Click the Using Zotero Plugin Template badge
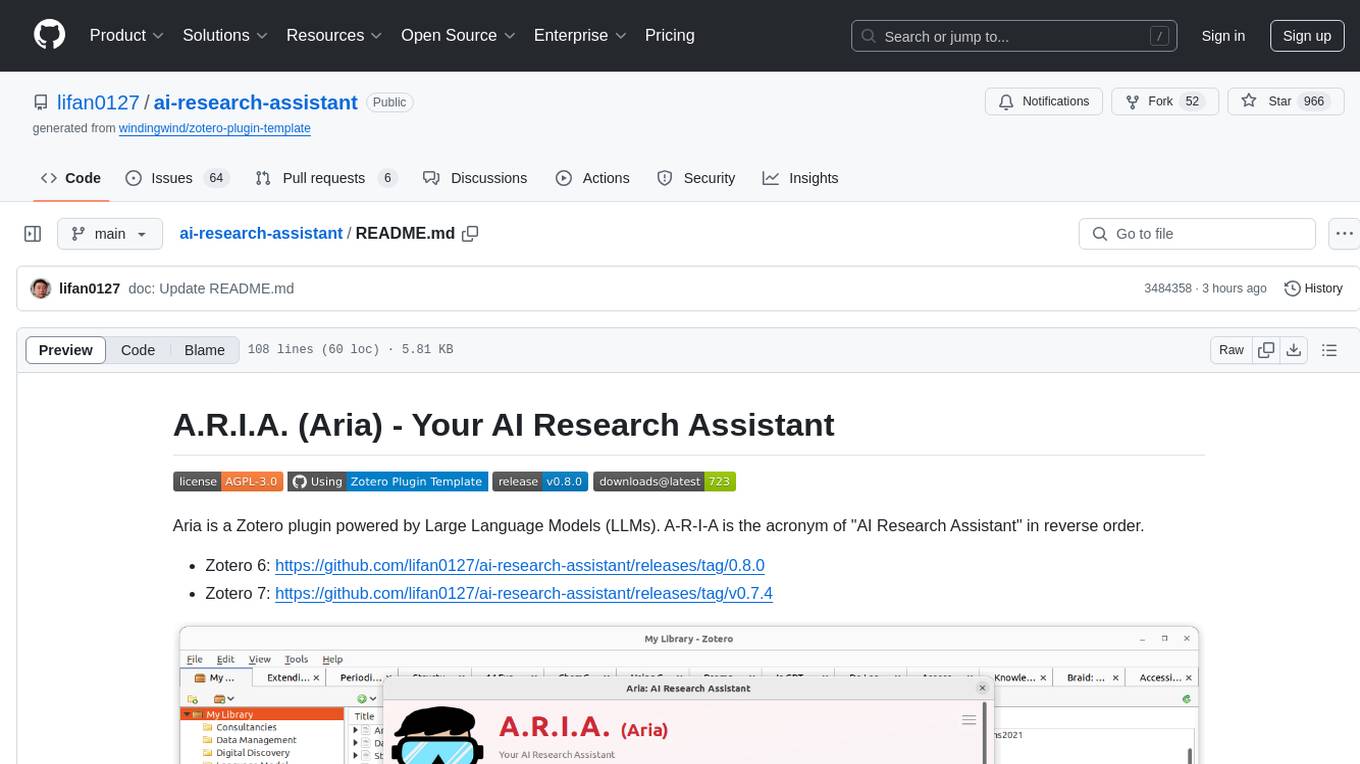This screenshot has height=764, width=1360. tap(388, 481)
